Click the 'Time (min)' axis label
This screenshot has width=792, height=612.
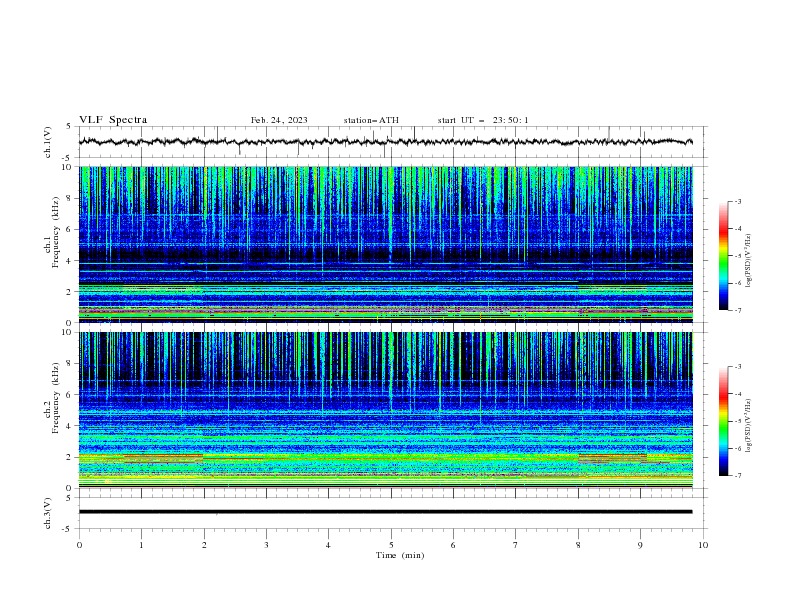point(400,555)
